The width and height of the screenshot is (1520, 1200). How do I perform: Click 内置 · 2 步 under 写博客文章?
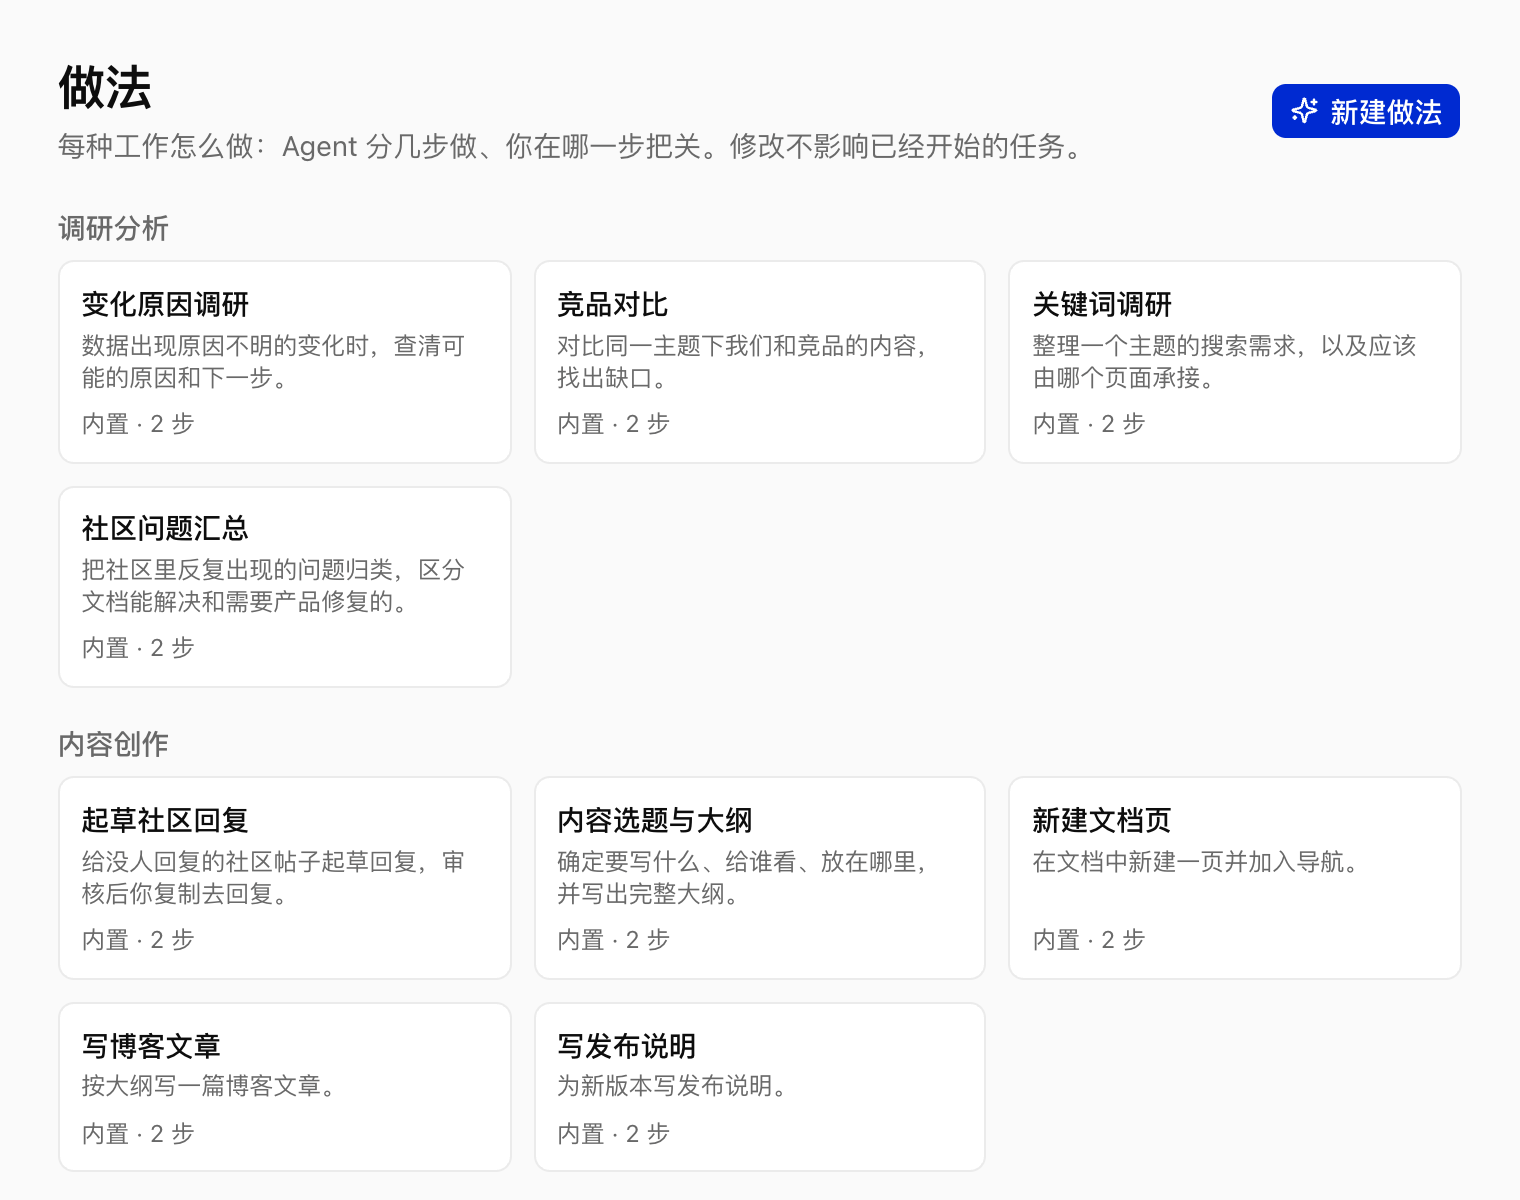[x=138, y=1134]
